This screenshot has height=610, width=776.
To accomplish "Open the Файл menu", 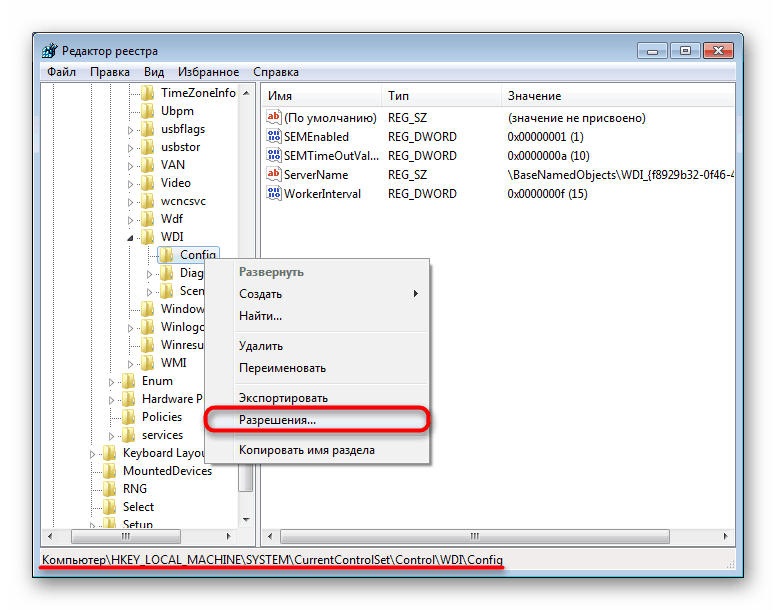I will click(61, 72).
